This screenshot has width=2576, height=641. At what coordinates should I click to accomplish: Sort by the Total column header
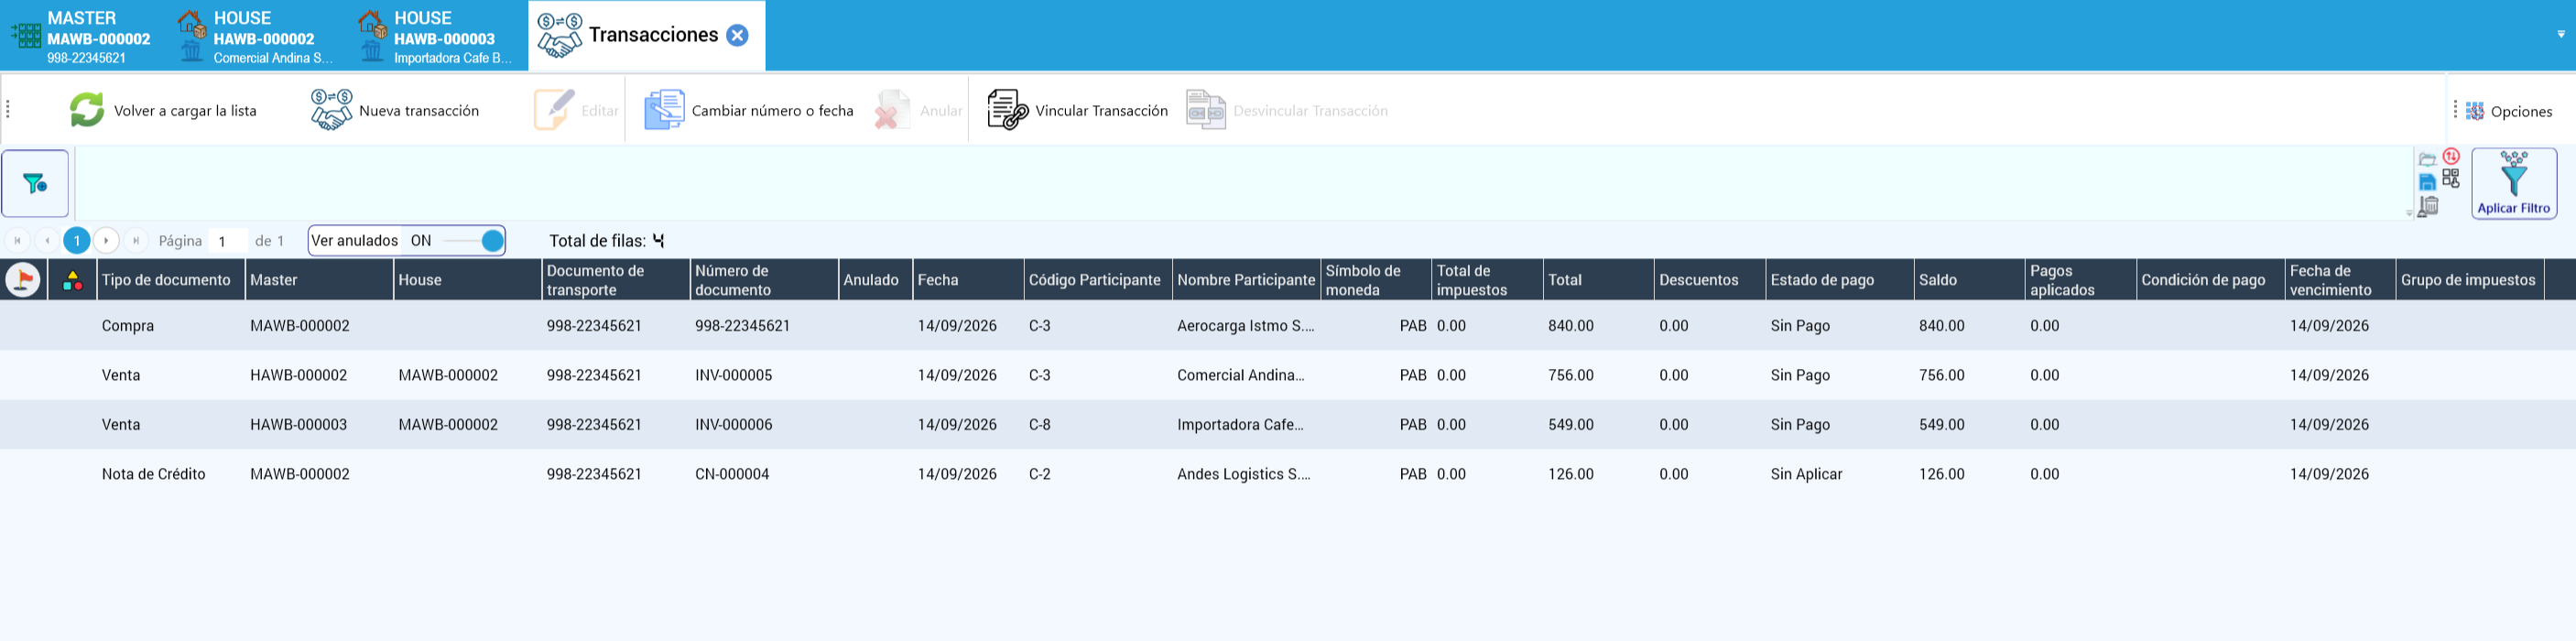coord(1598,280)
